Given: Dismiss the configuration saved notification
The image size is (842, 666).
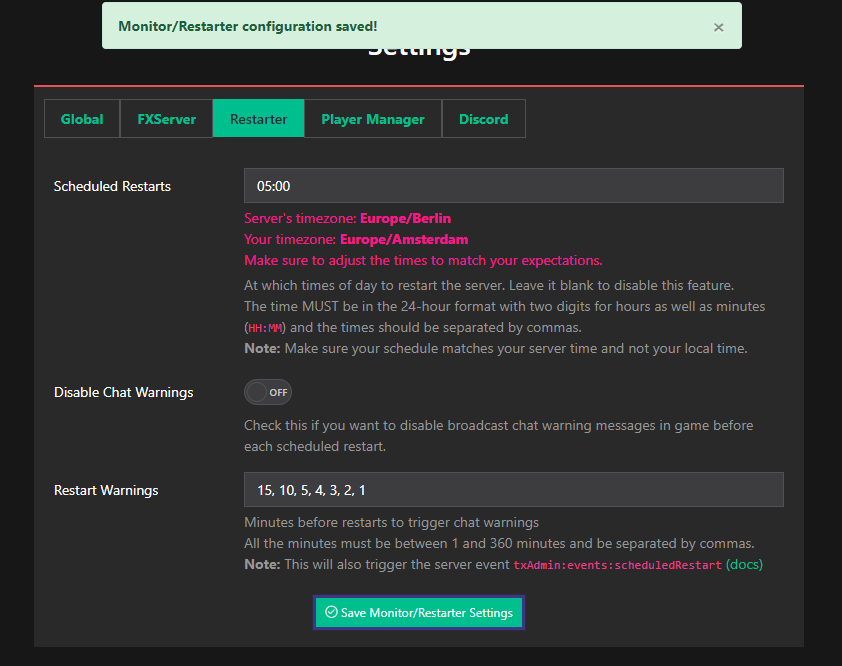Looking at the screenshot, I should (718, 27).
